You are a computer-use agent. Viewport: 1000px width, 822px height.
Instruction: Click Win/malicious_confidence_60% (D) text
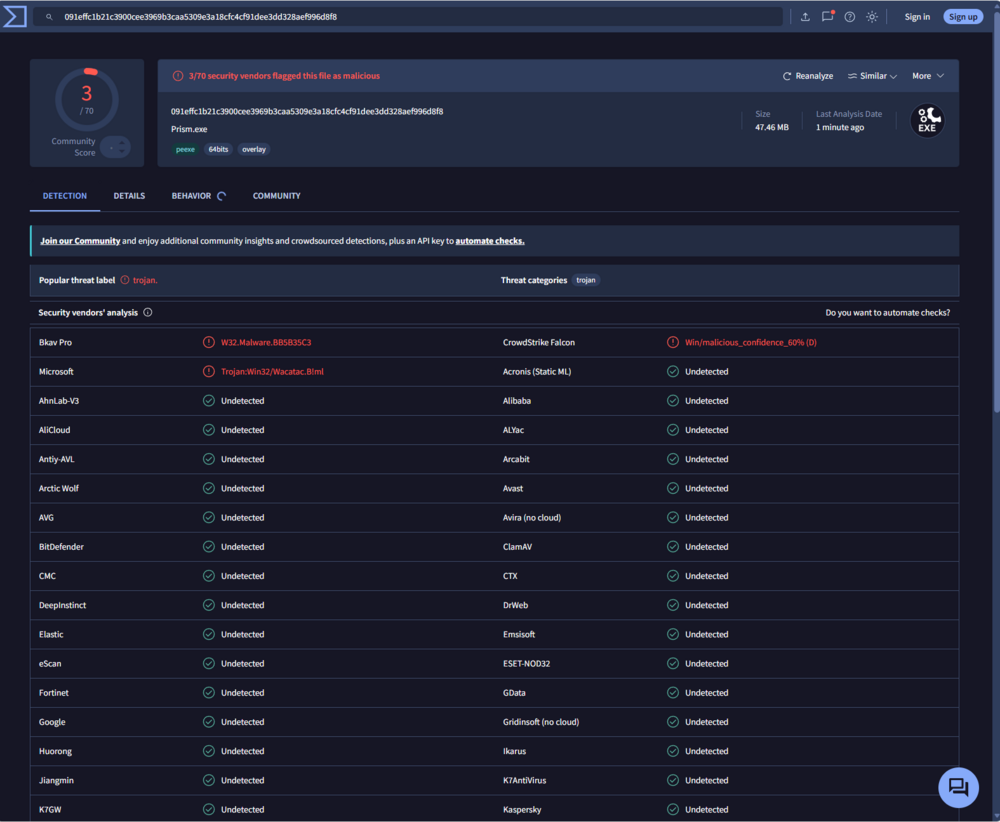coord(751,342)
